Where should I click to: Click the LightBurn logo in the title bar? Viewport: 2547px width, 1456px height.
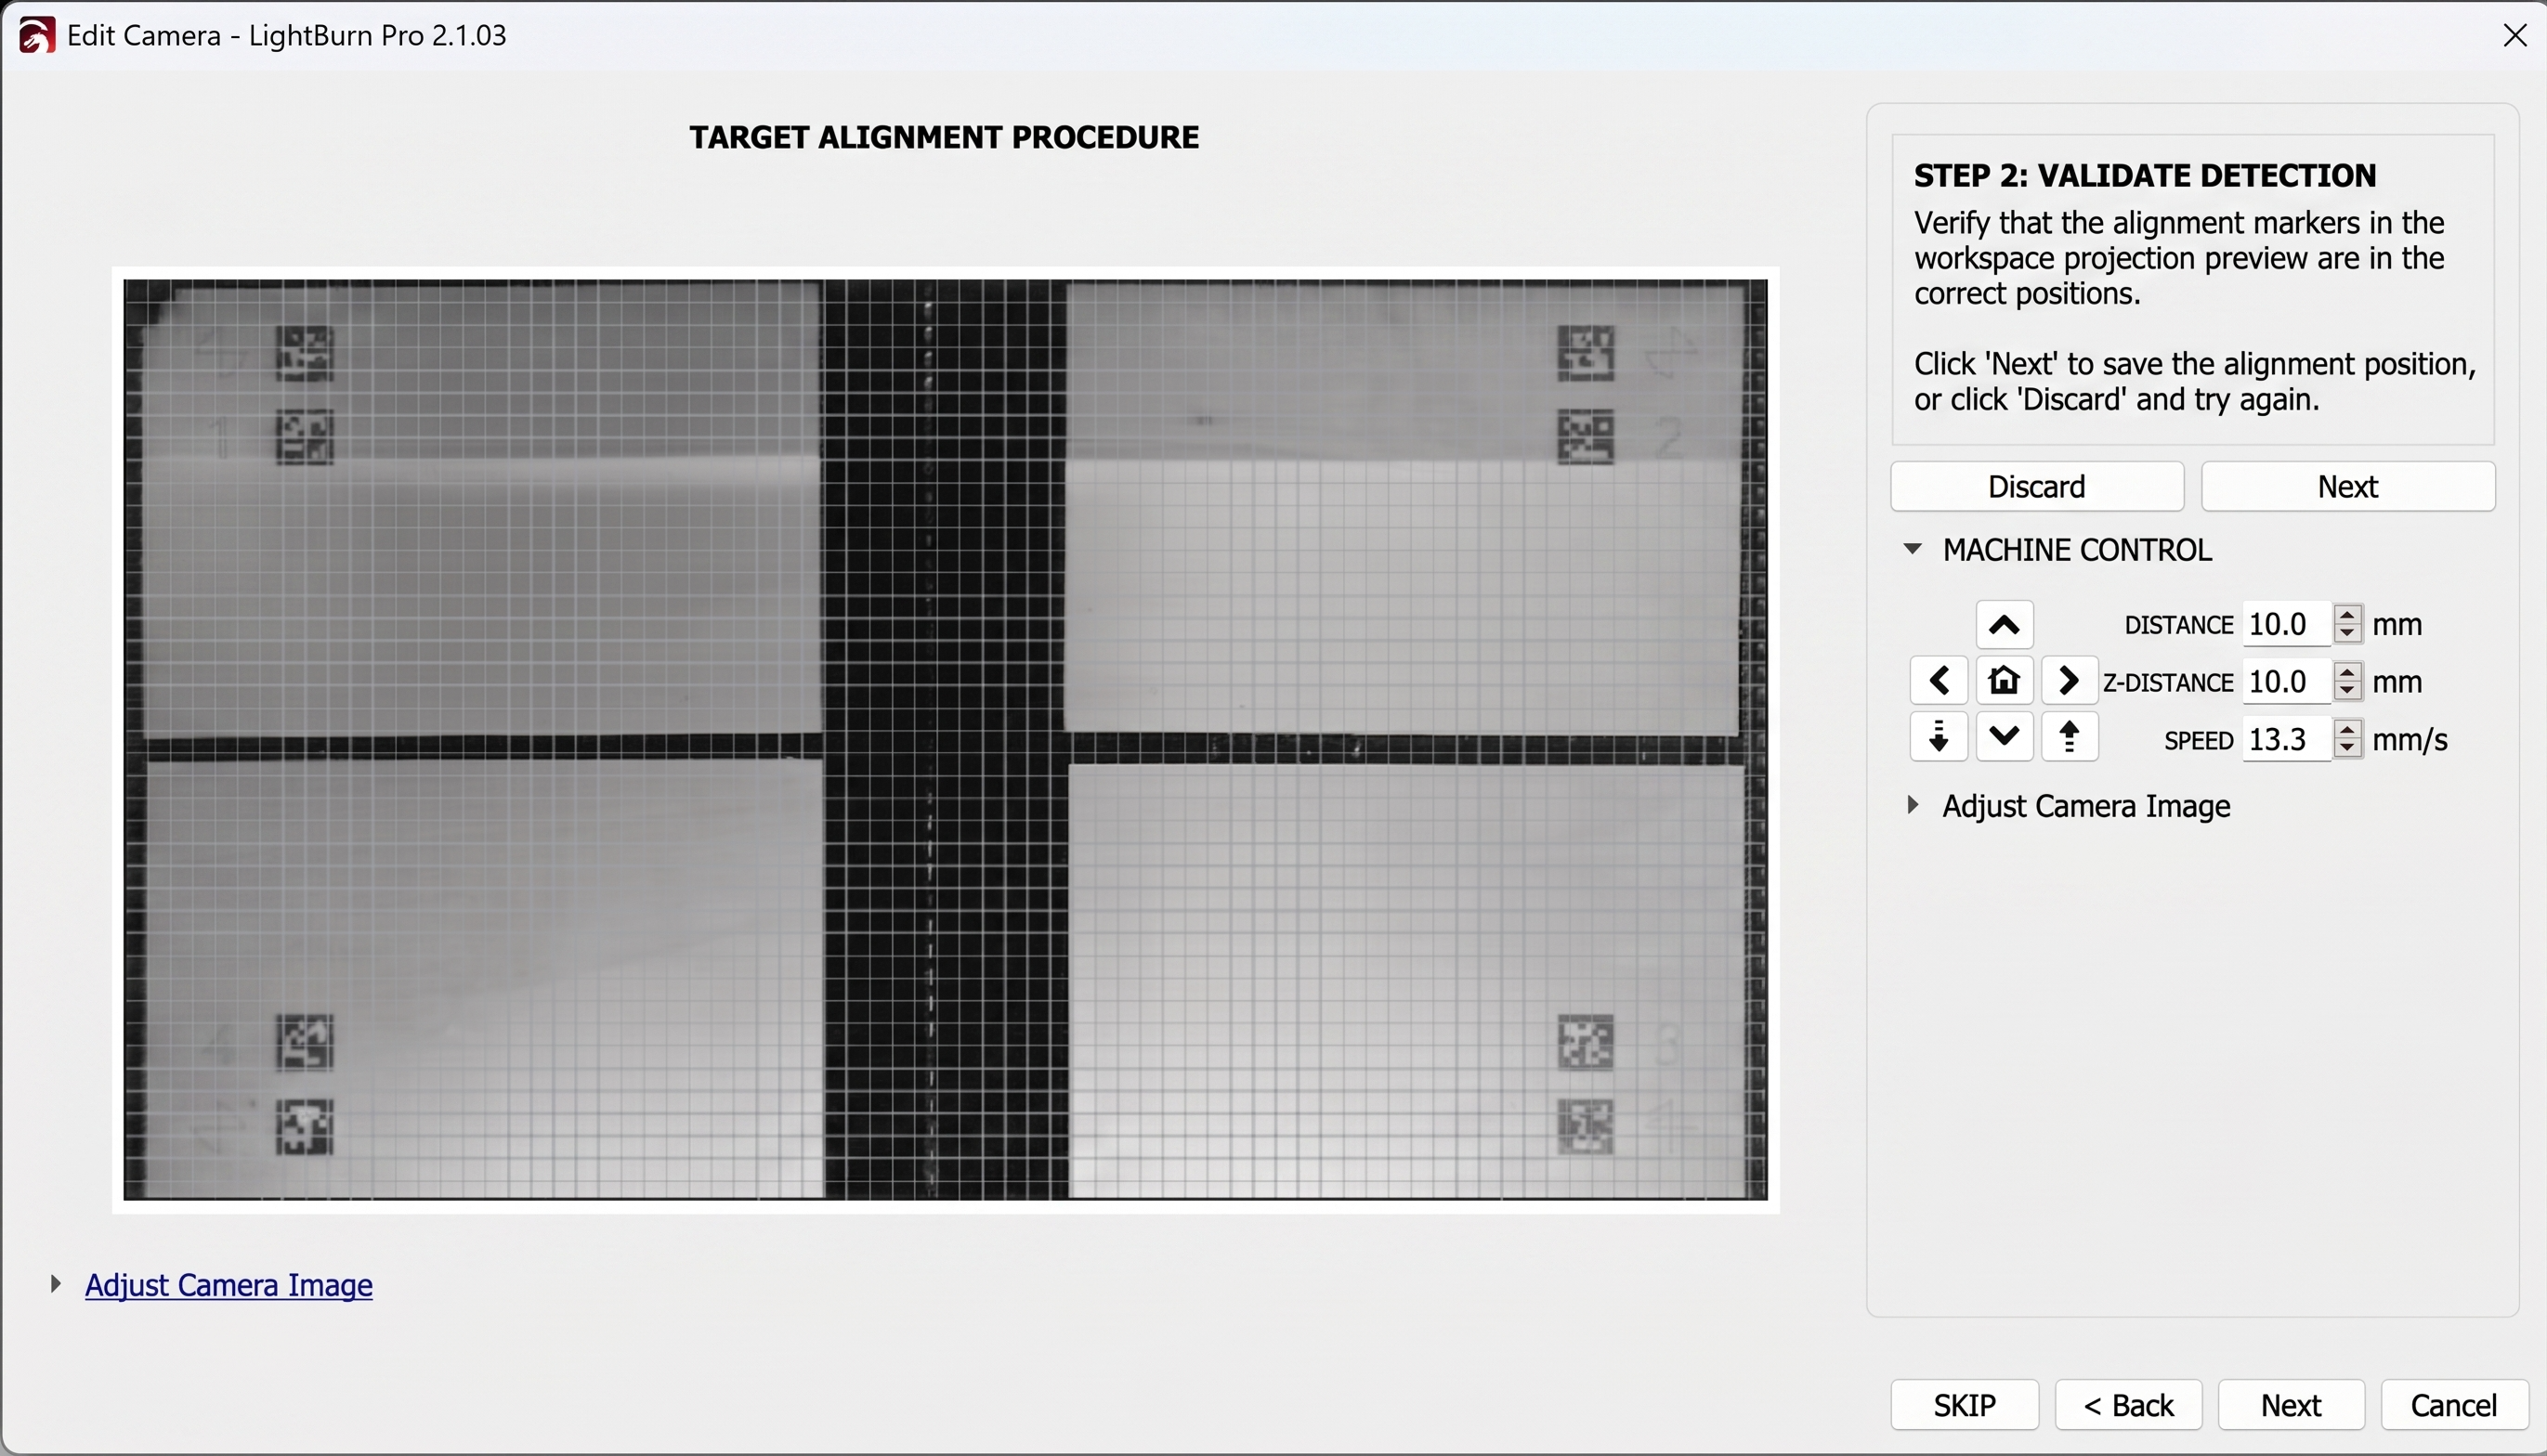[36, 36]
